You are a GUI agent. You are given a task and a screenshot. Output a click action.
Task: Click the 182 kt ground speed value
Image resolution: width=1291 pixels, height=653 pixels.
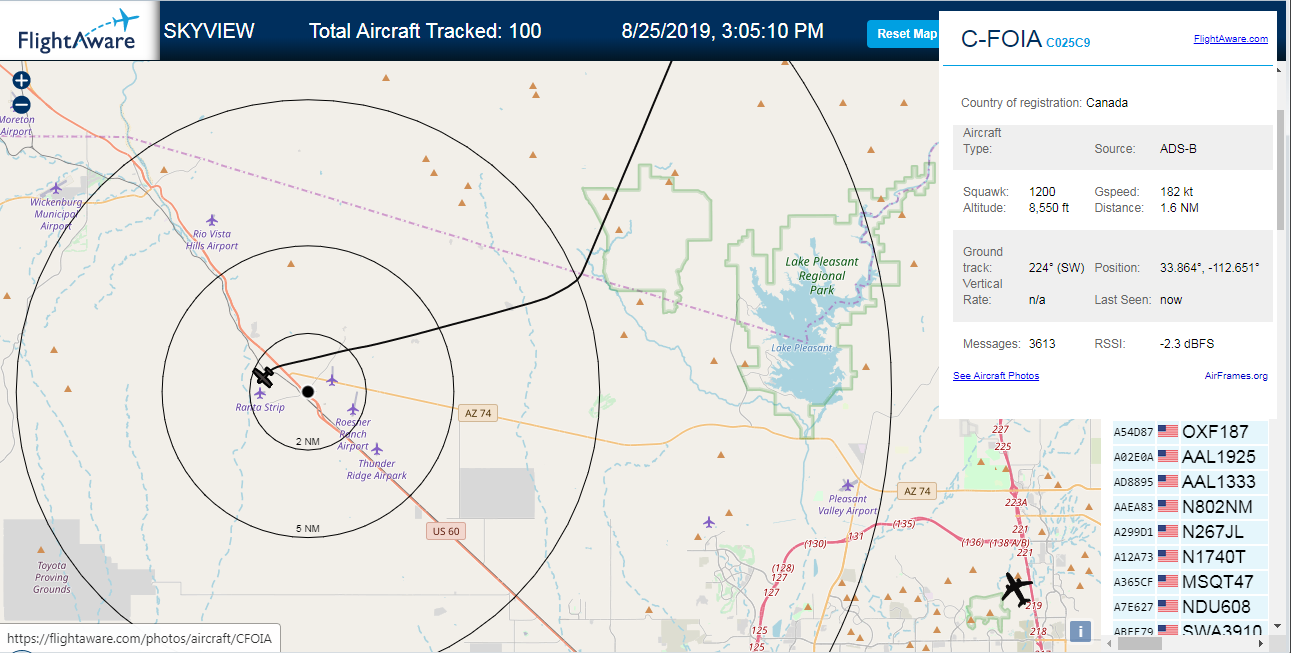click(1176, 191)
